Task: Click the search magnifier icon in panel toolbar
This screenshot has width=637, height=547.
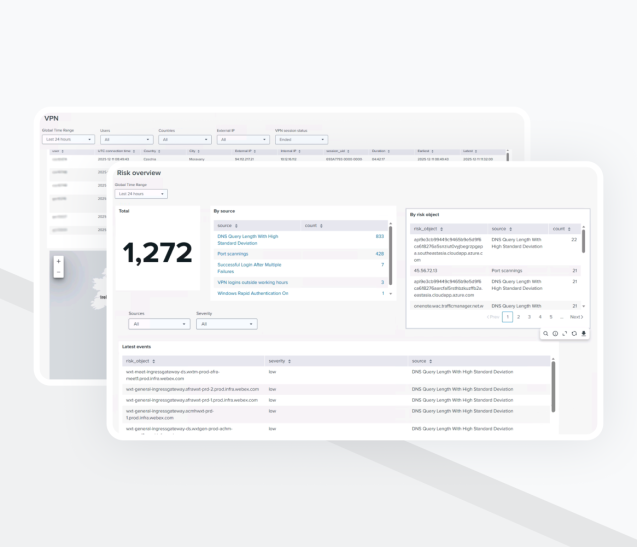Action: pyautogui.click(x=546, y=333)
